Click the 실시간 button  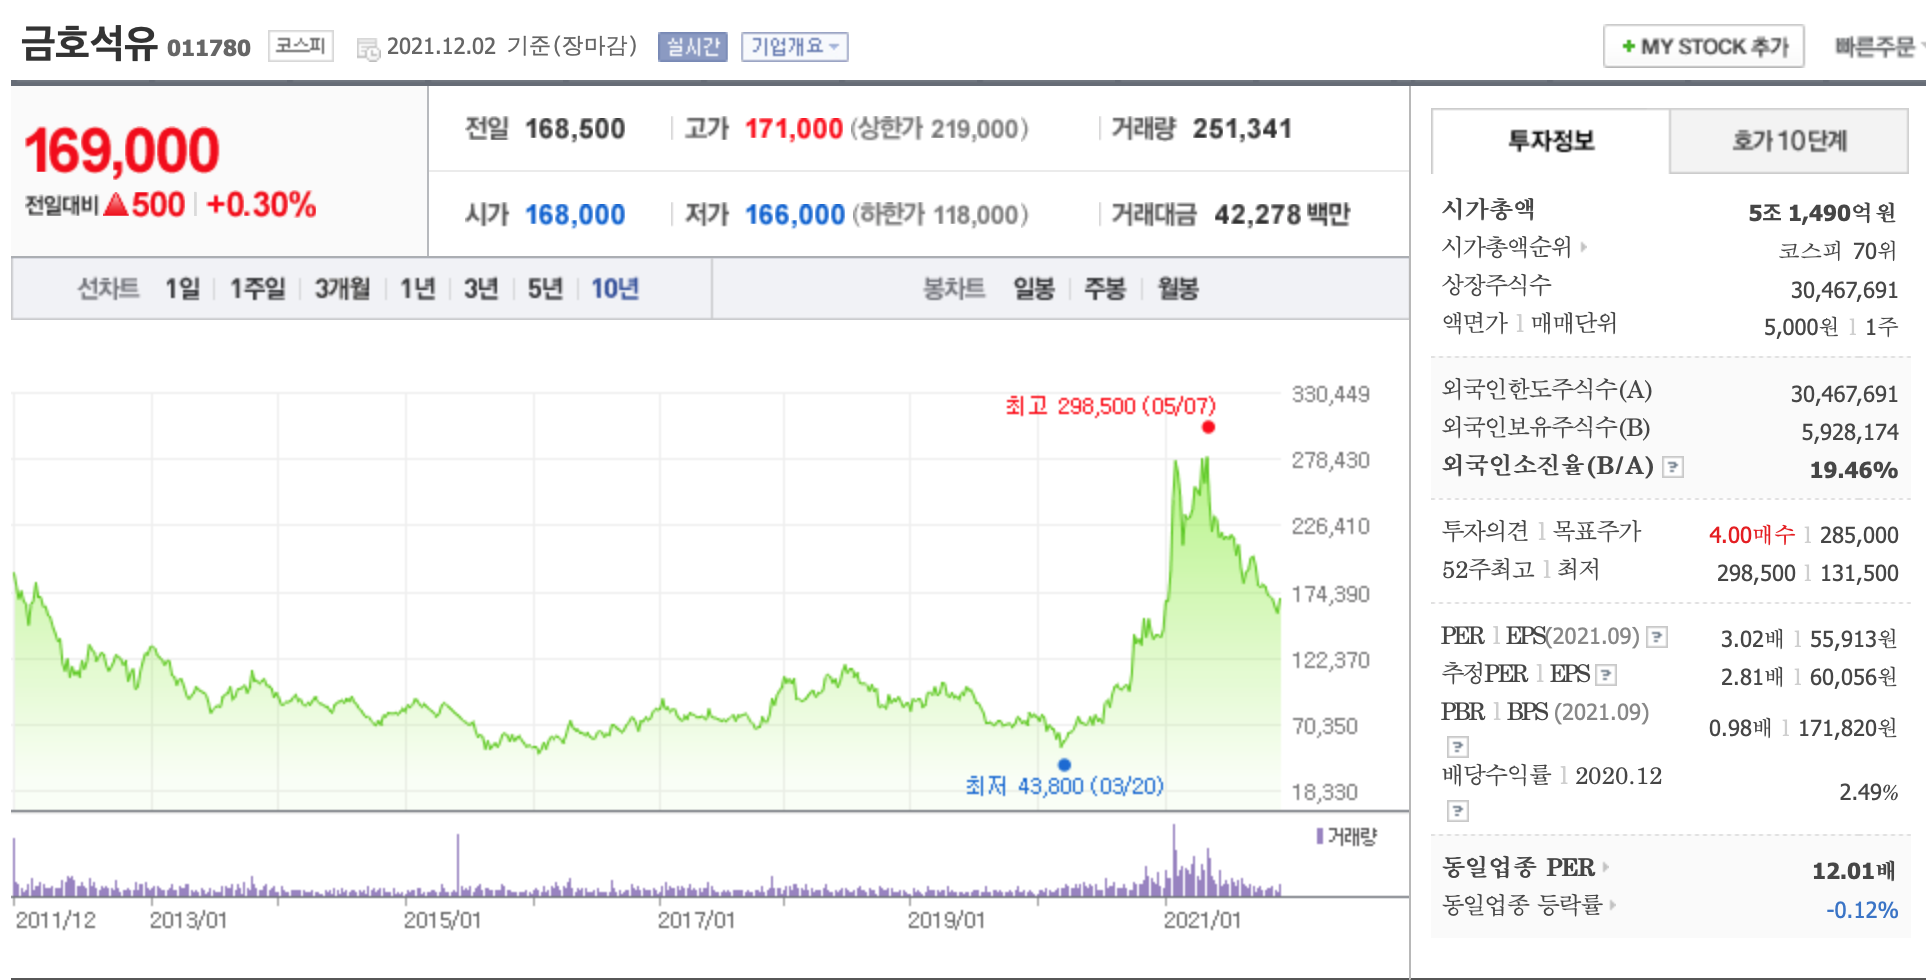(x=693, y=47)
